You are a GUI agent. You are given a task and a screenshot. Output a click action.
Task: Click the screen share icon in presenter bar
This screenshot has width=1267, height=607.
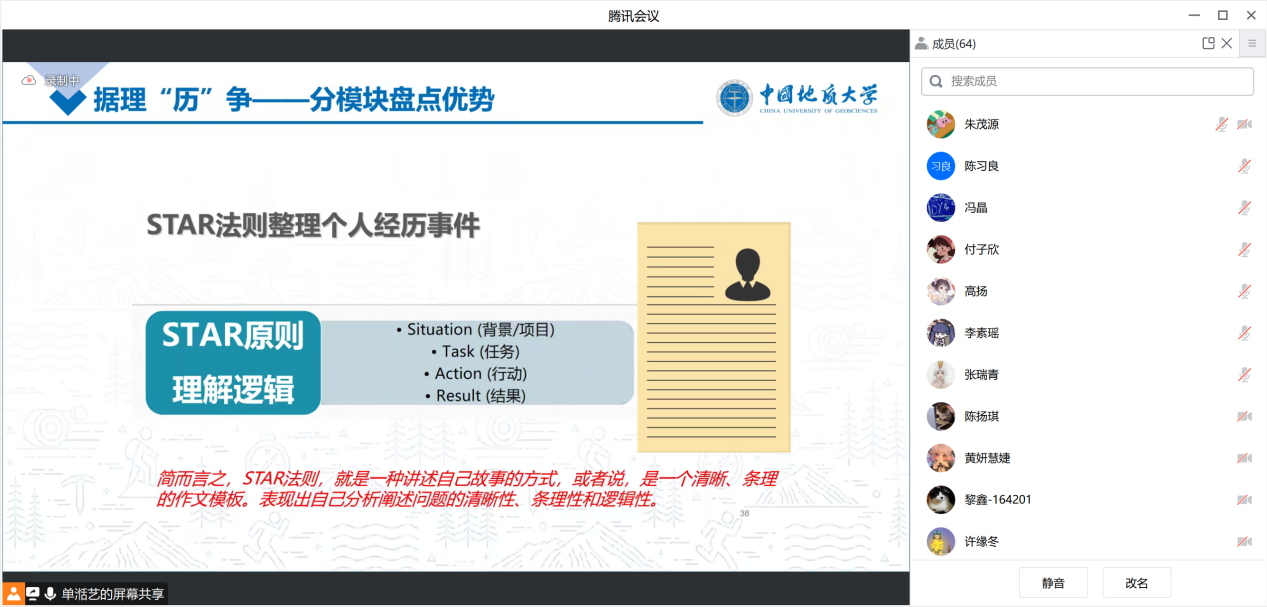[32, 594]
